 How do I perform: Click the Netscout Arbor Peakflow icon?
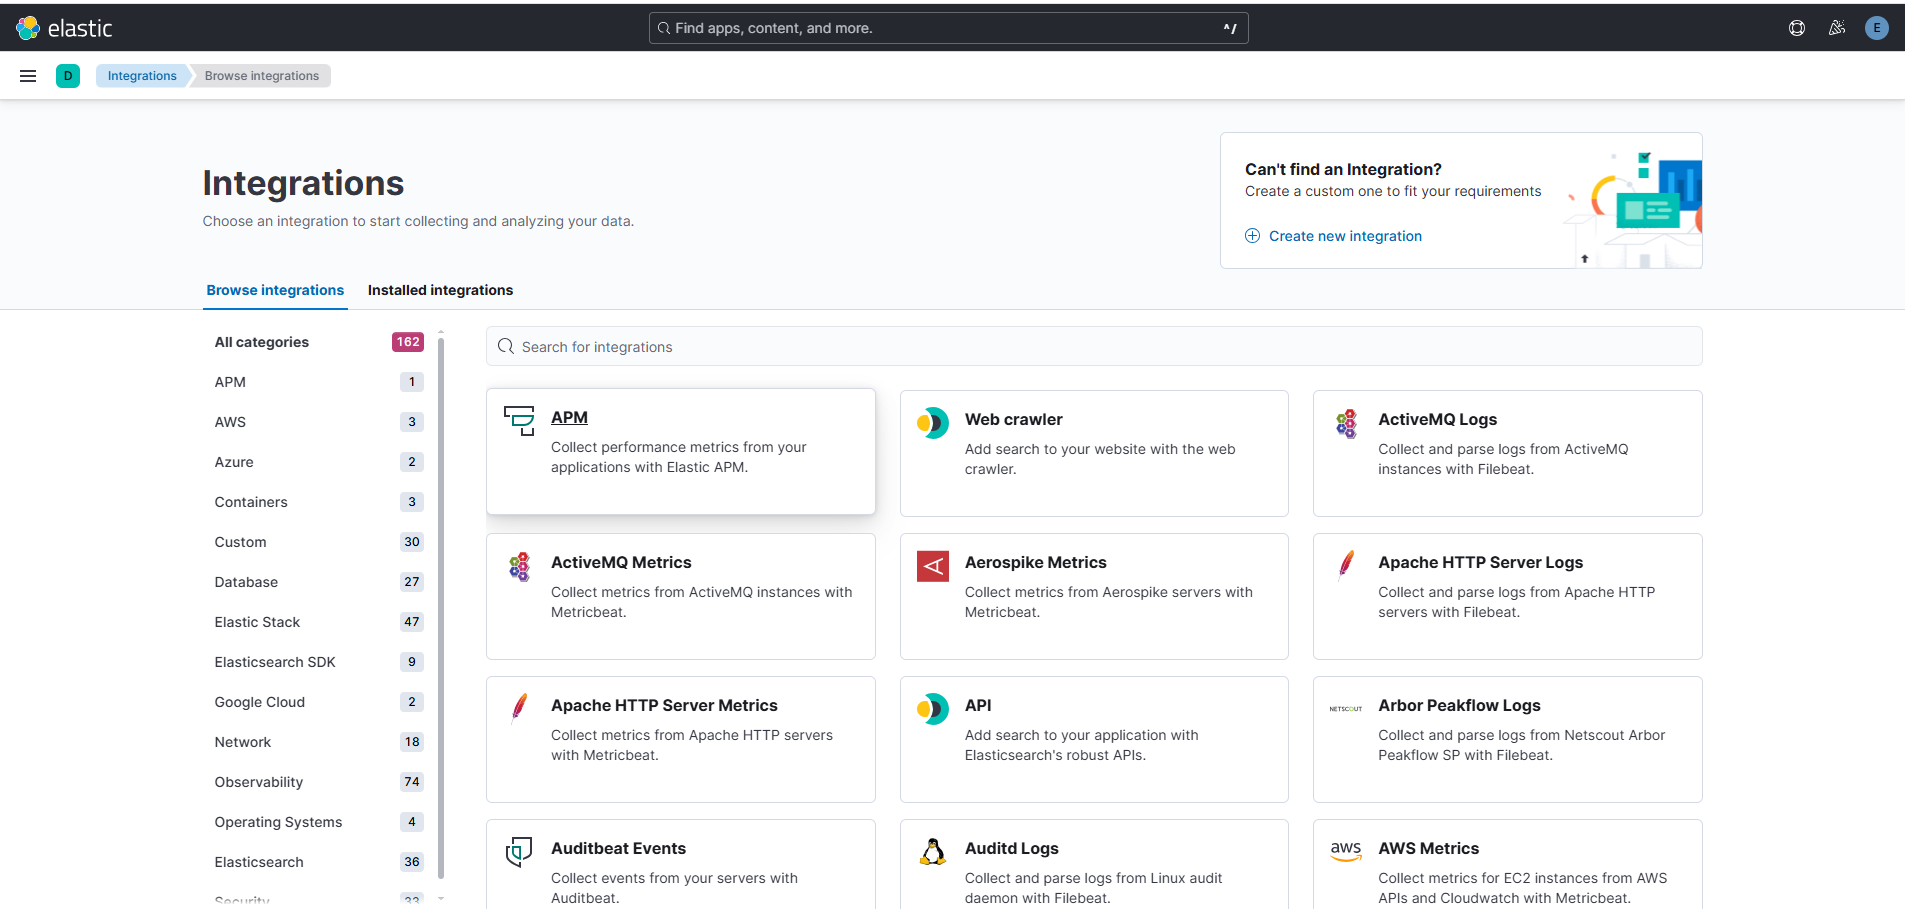pos(1346,709)
